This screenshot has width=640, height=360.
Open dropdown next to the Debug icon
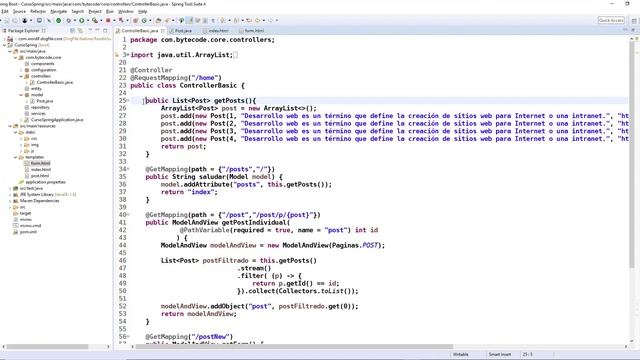click(x=74, y=20)
